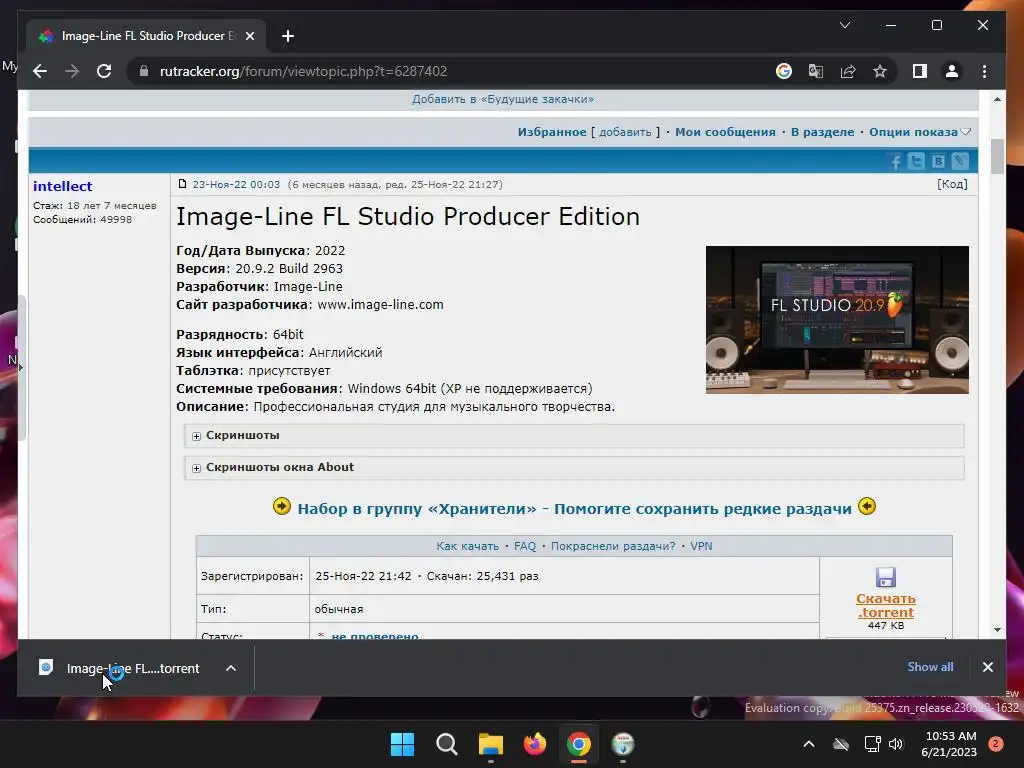This screenshot has width=1024, height=768.
Task: Click the Chrome taskbar icon
Action: click(579, 744)
